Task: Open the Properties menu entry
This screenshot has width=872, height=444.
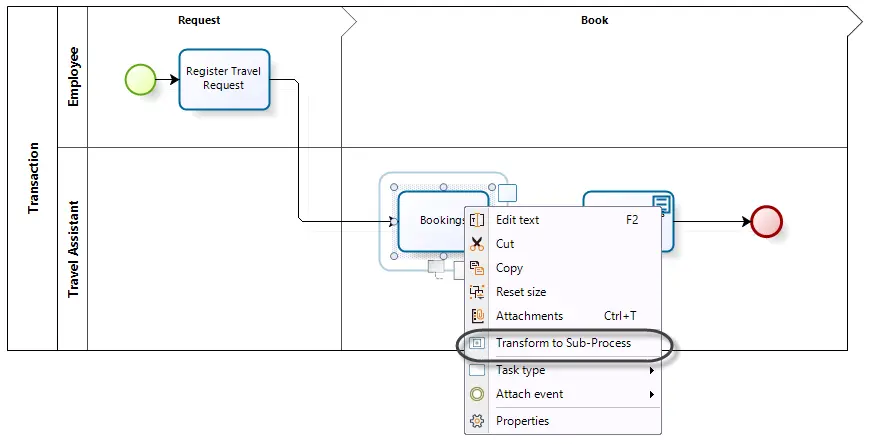Action: tap(563, 421)
